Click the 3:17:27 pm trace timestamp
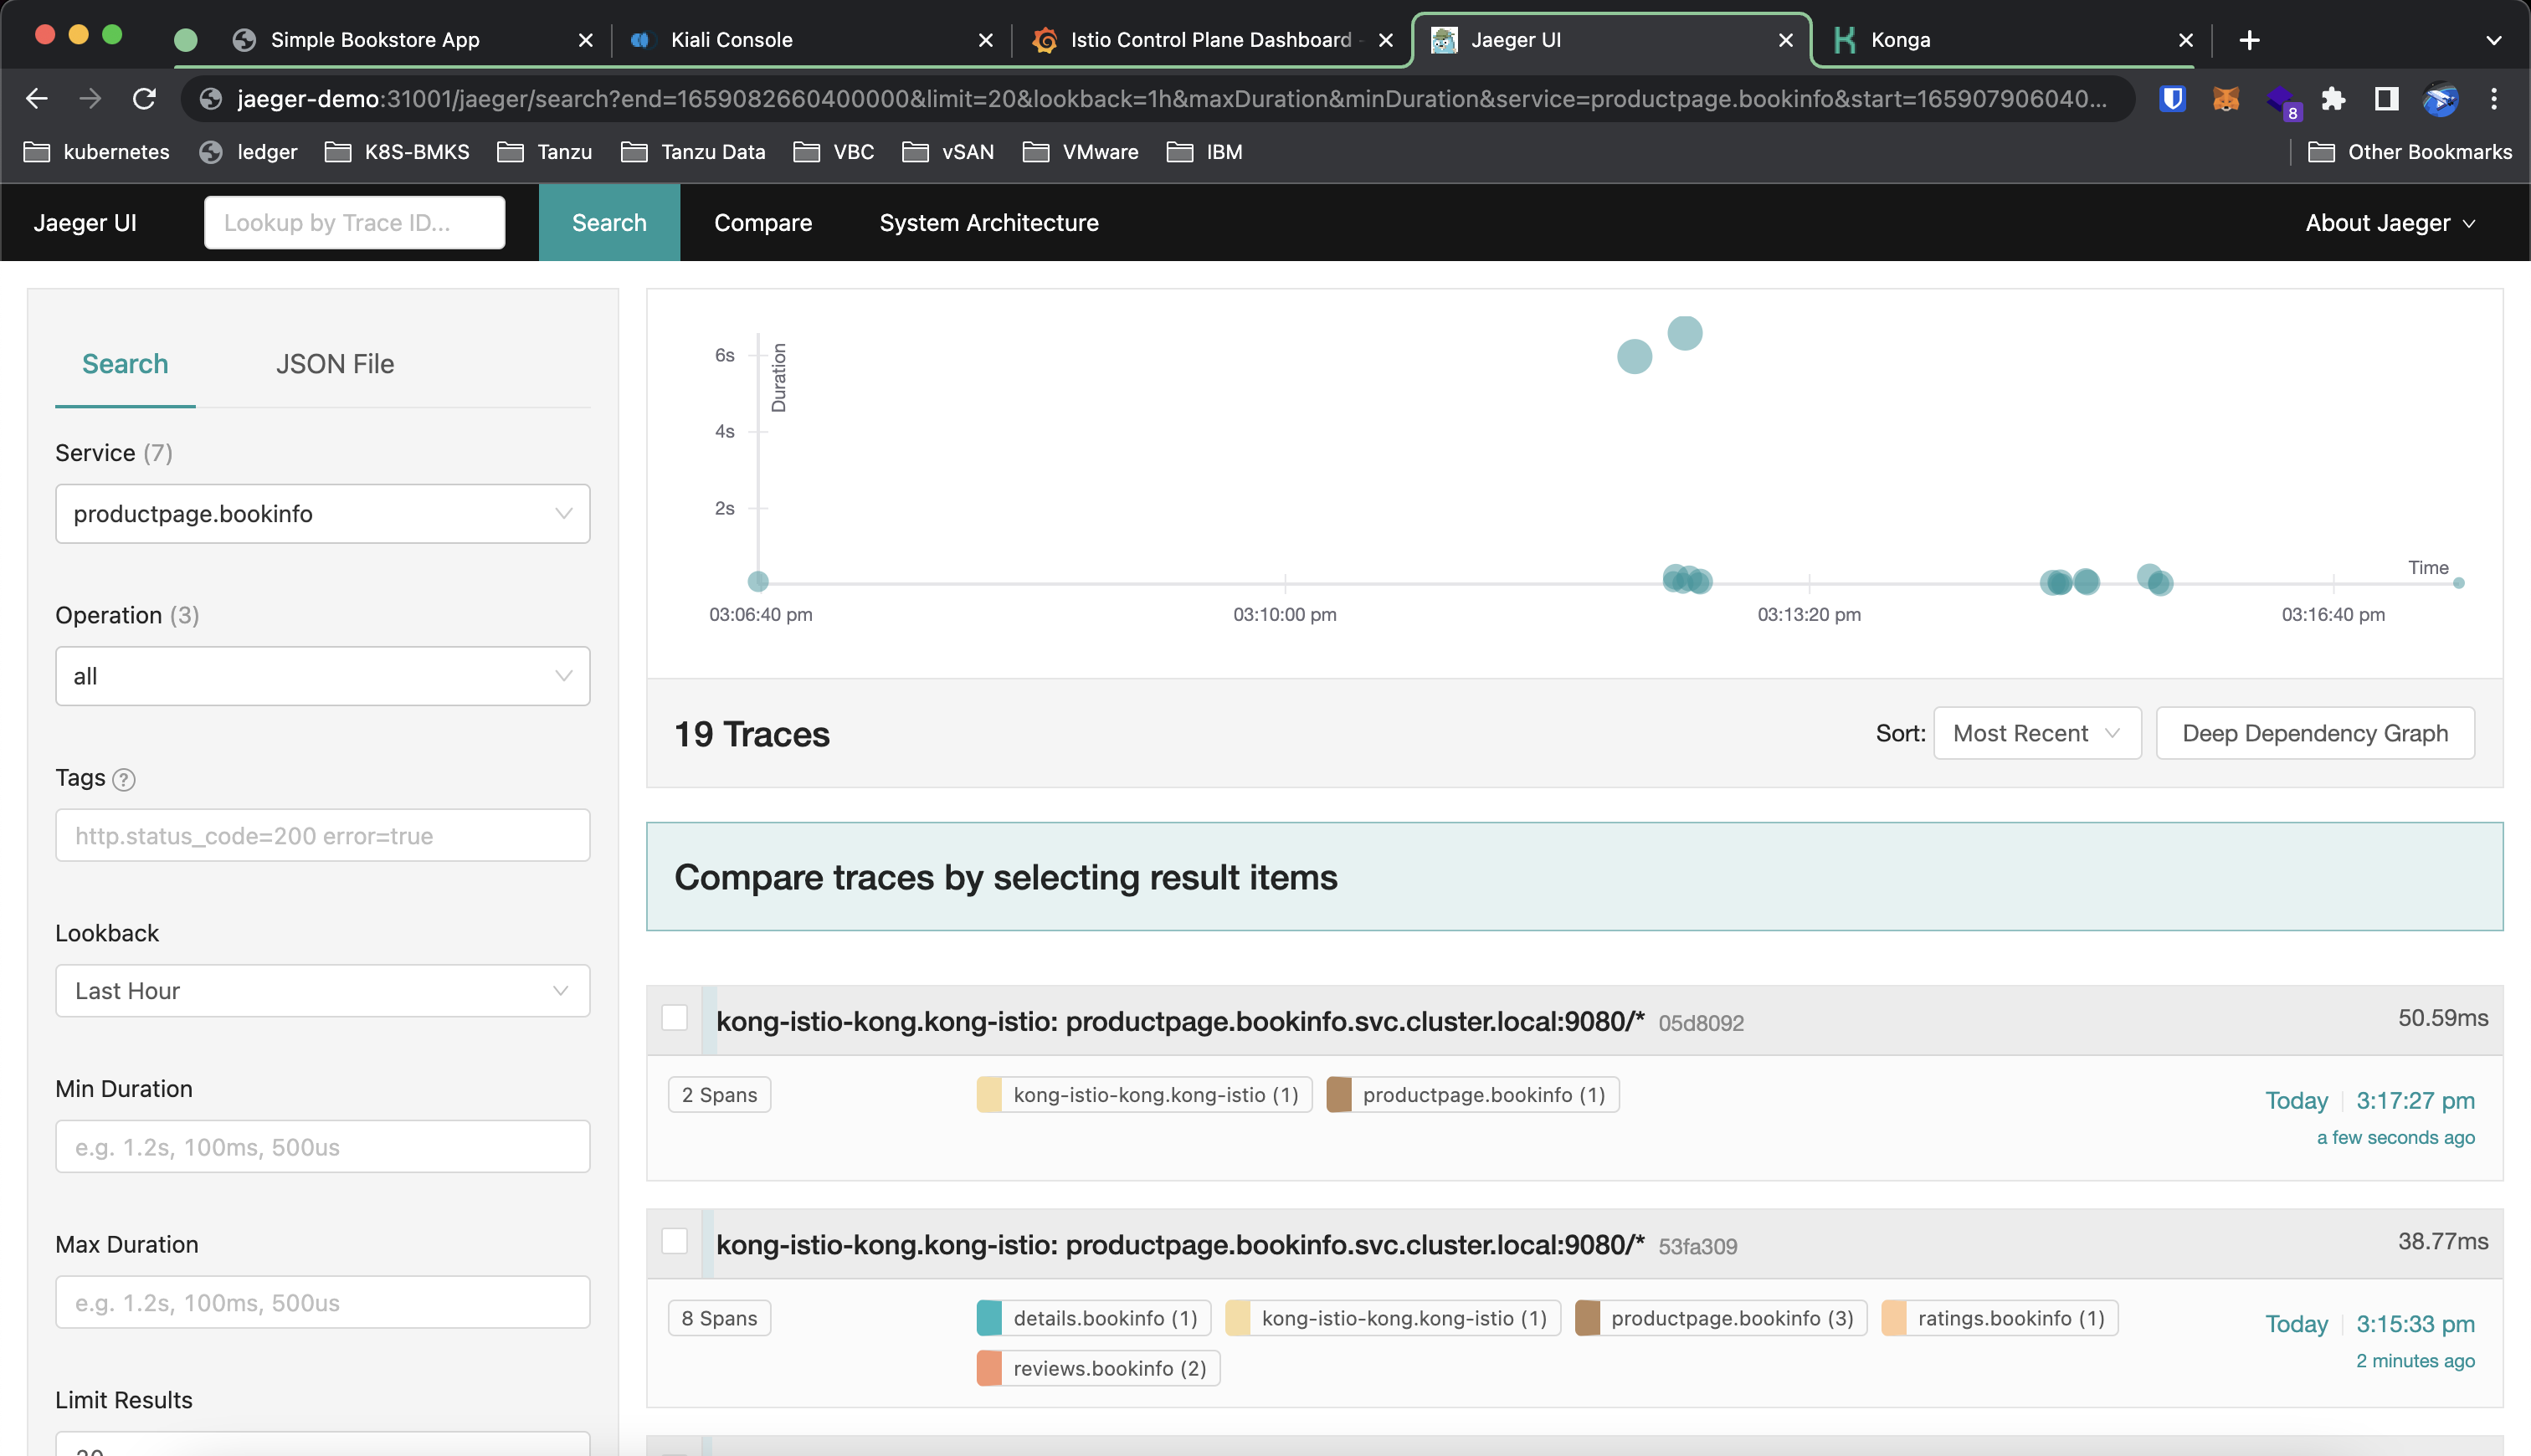The height and width of the screenshot is (1456, 2531). pos(2415,1100)
